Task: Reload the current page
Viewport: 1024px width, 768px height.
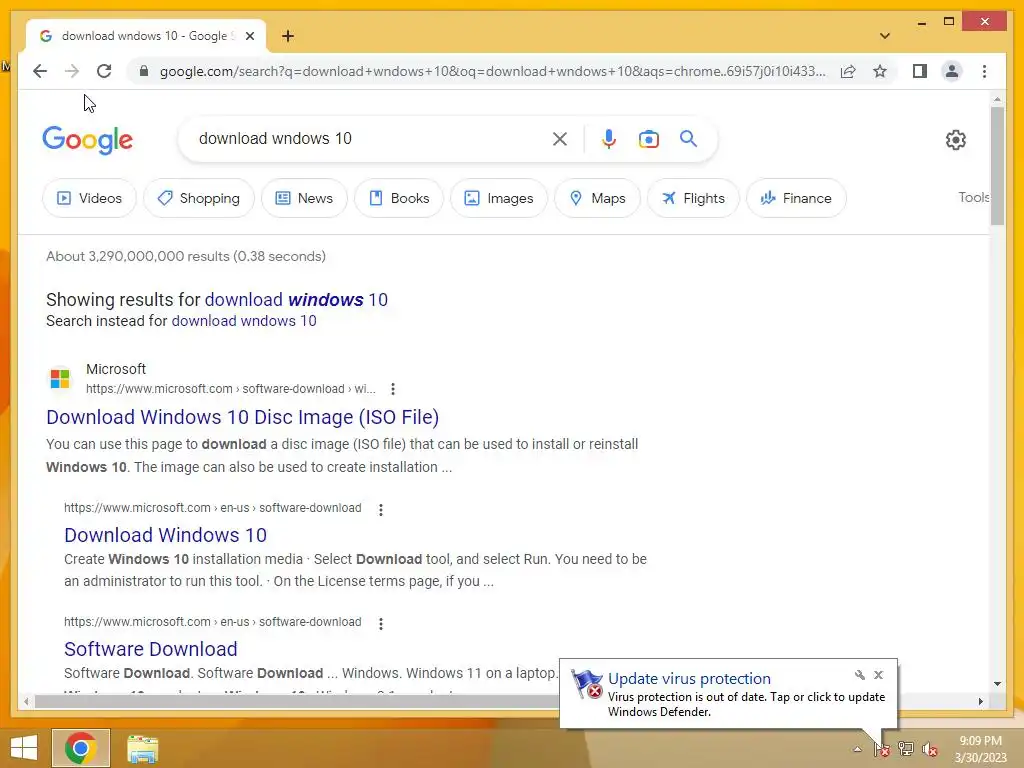Action: [x=104, y=71]
